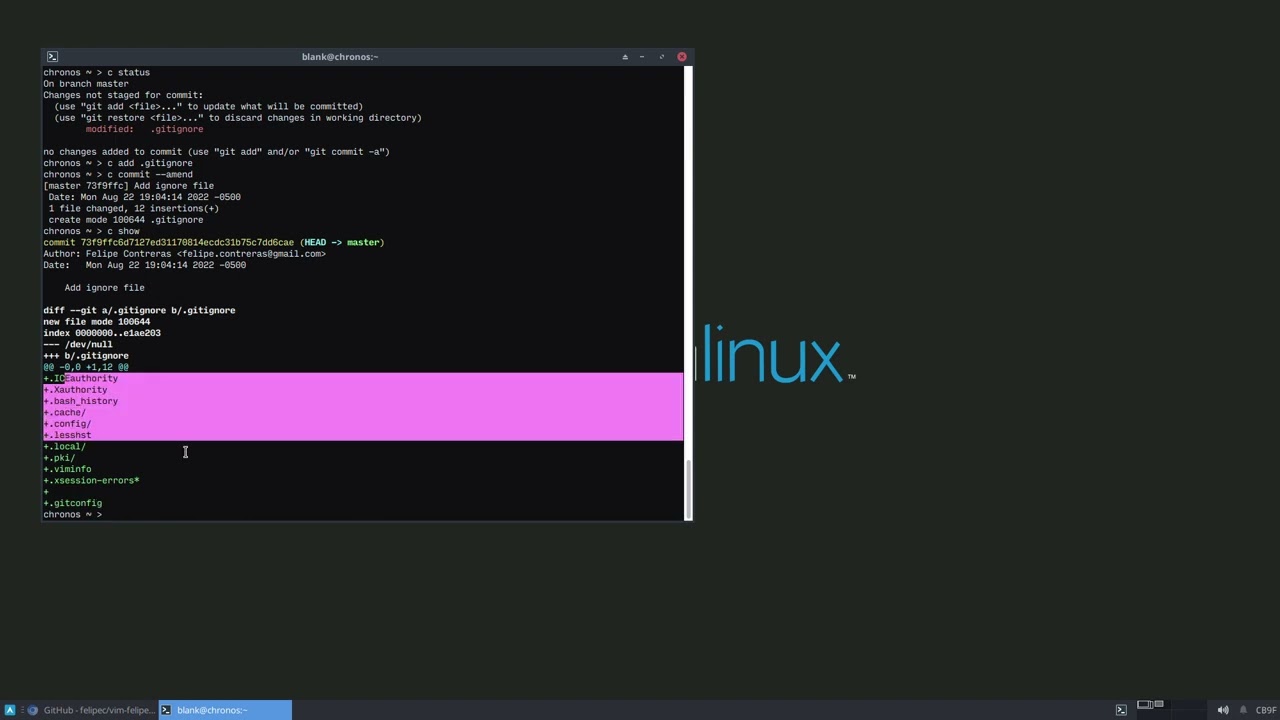This screenshot has height=720, width=1280.
Task: Click the '1 file changed, 12 insertions(+)' line
Action: [134, 208]
